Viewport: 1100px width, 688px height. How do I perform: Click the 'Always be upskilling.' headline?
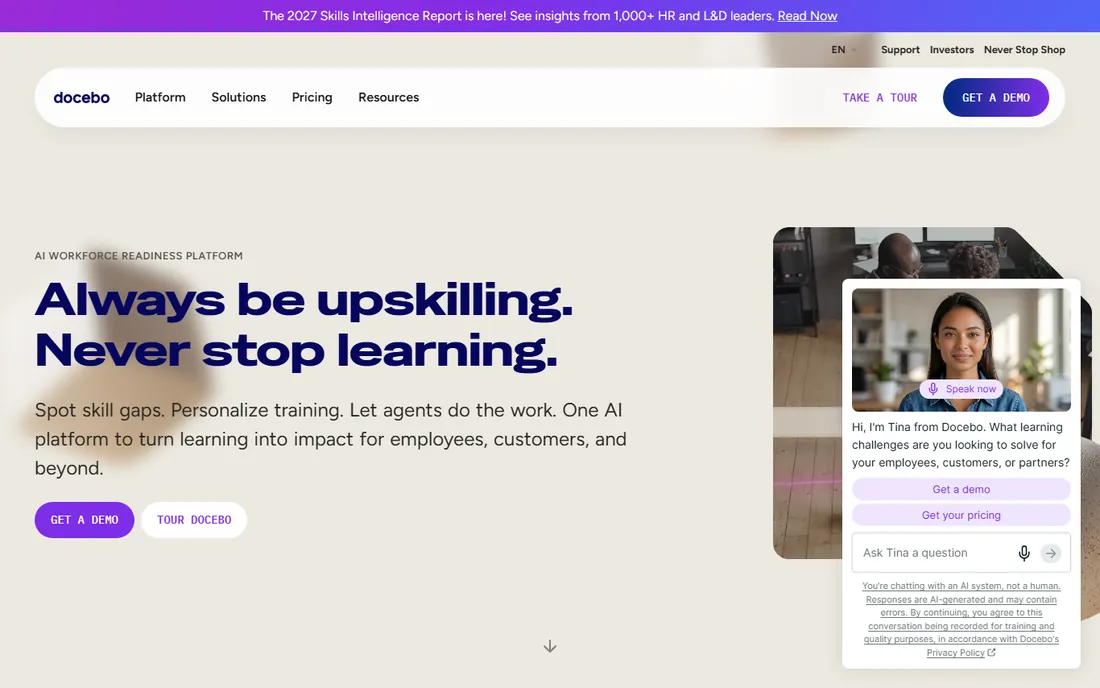[304, 300]
